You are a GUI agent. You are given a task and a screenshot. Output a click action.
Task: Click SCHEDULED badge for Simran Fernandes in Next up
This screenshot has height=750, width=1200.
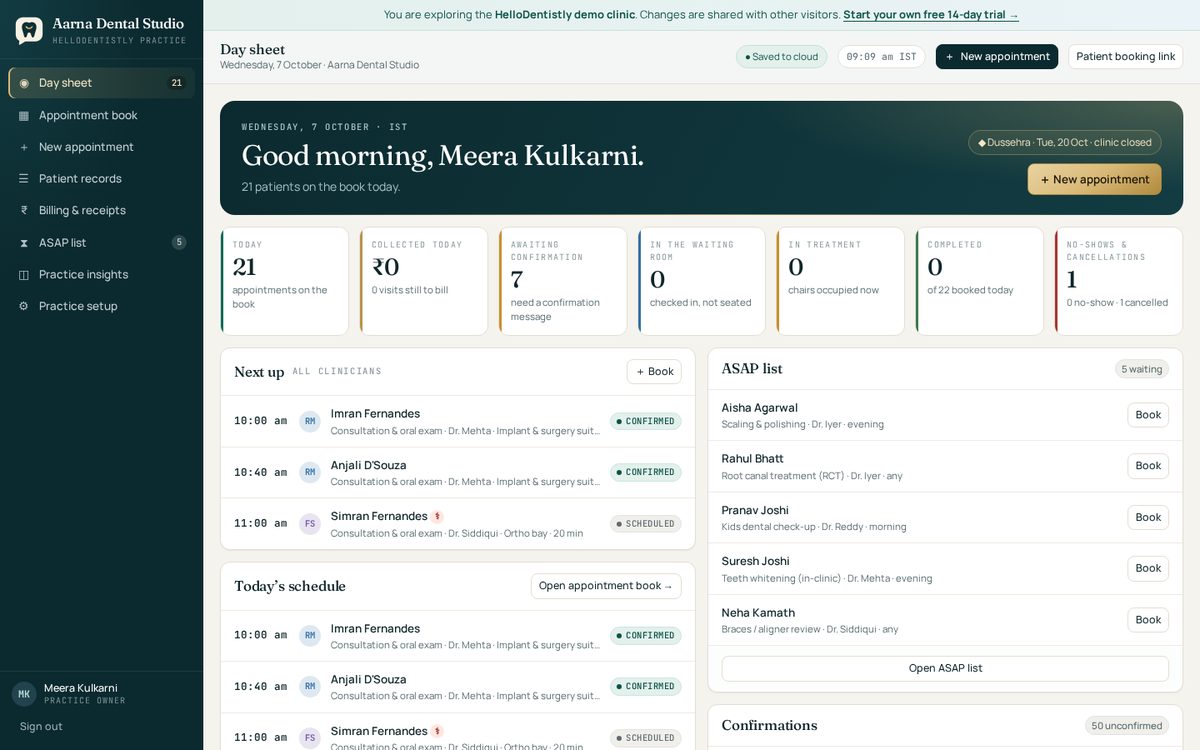(x=646, y=524)
